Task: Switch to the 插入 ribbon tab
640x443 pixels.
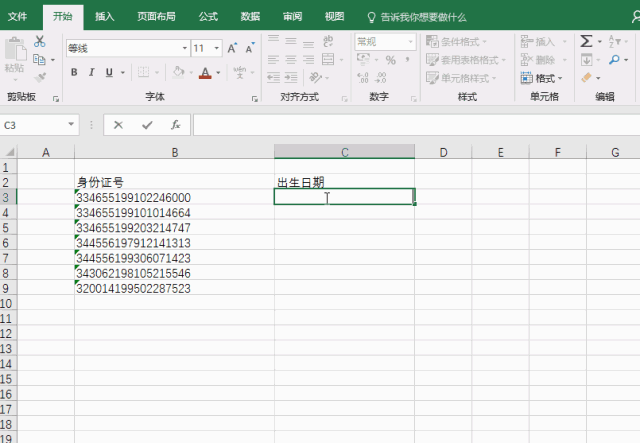Action: point(104,17)
